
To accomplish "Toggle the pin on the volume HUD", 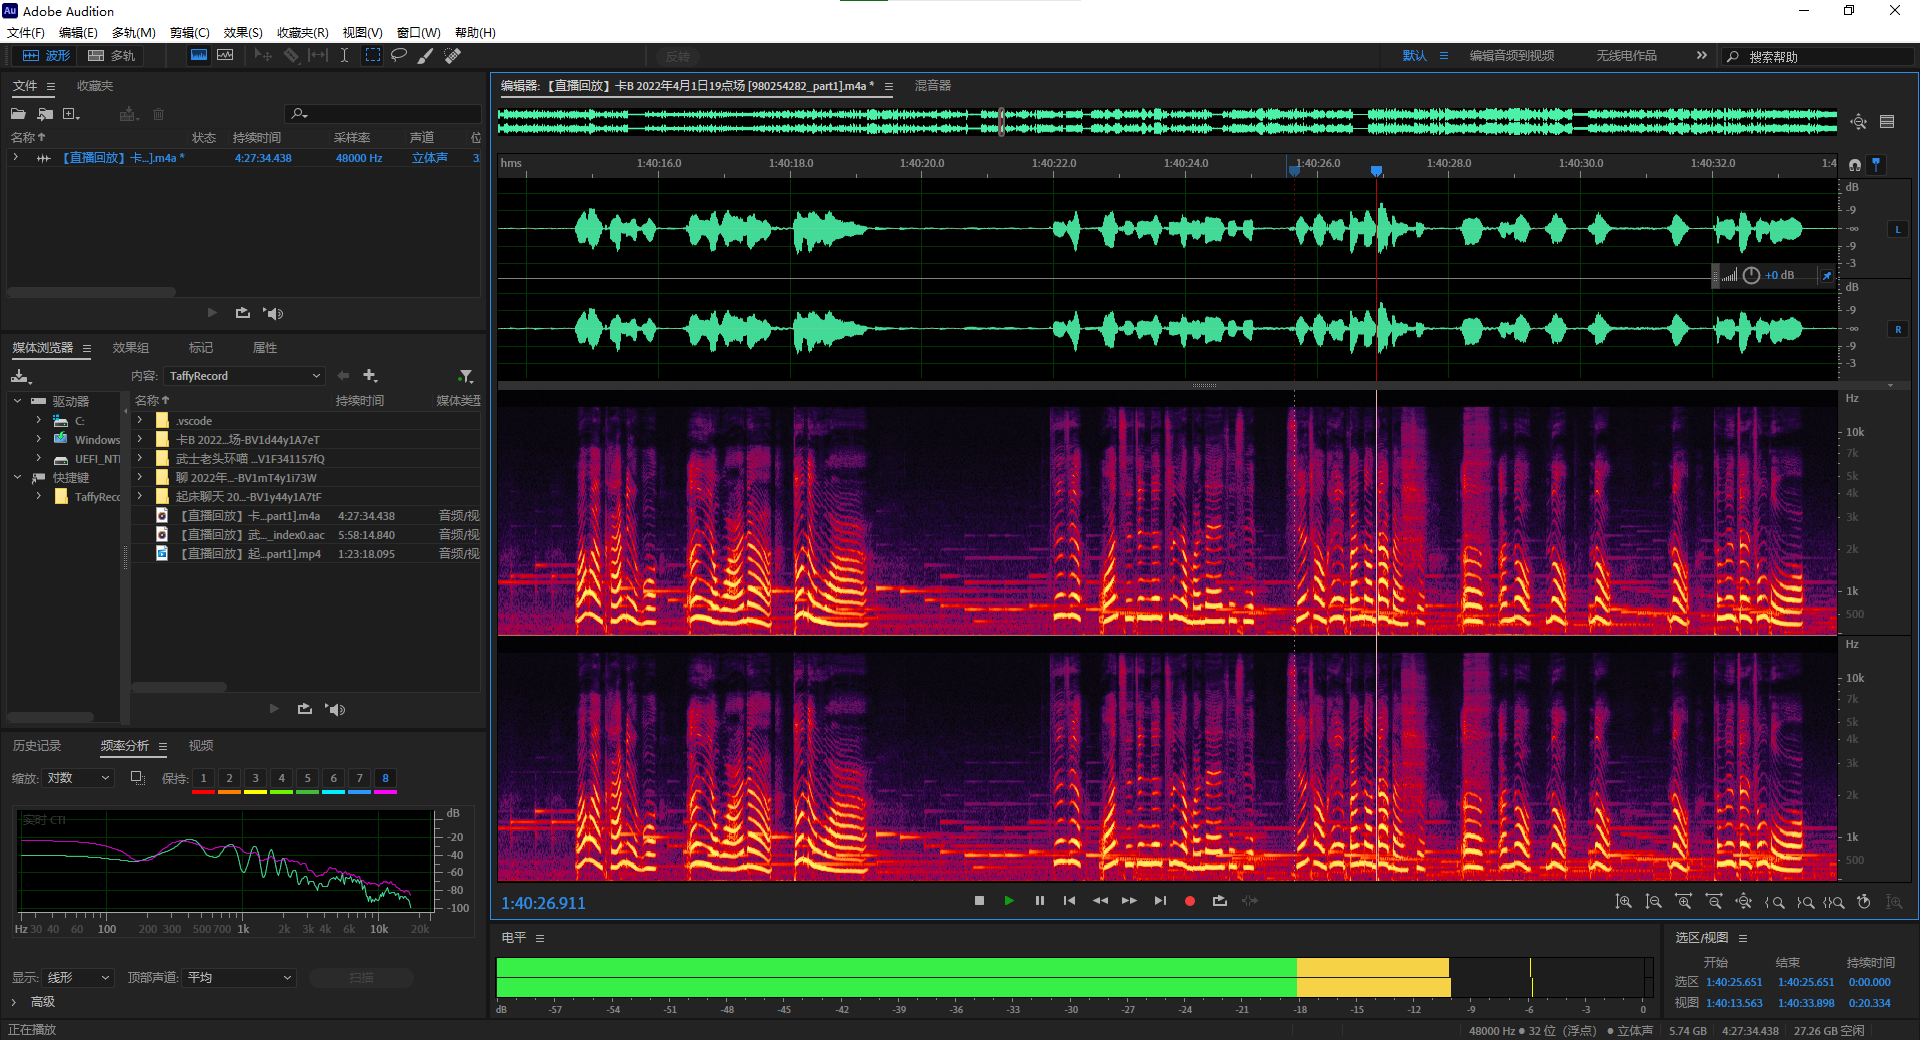I will tap(1827, 276).
